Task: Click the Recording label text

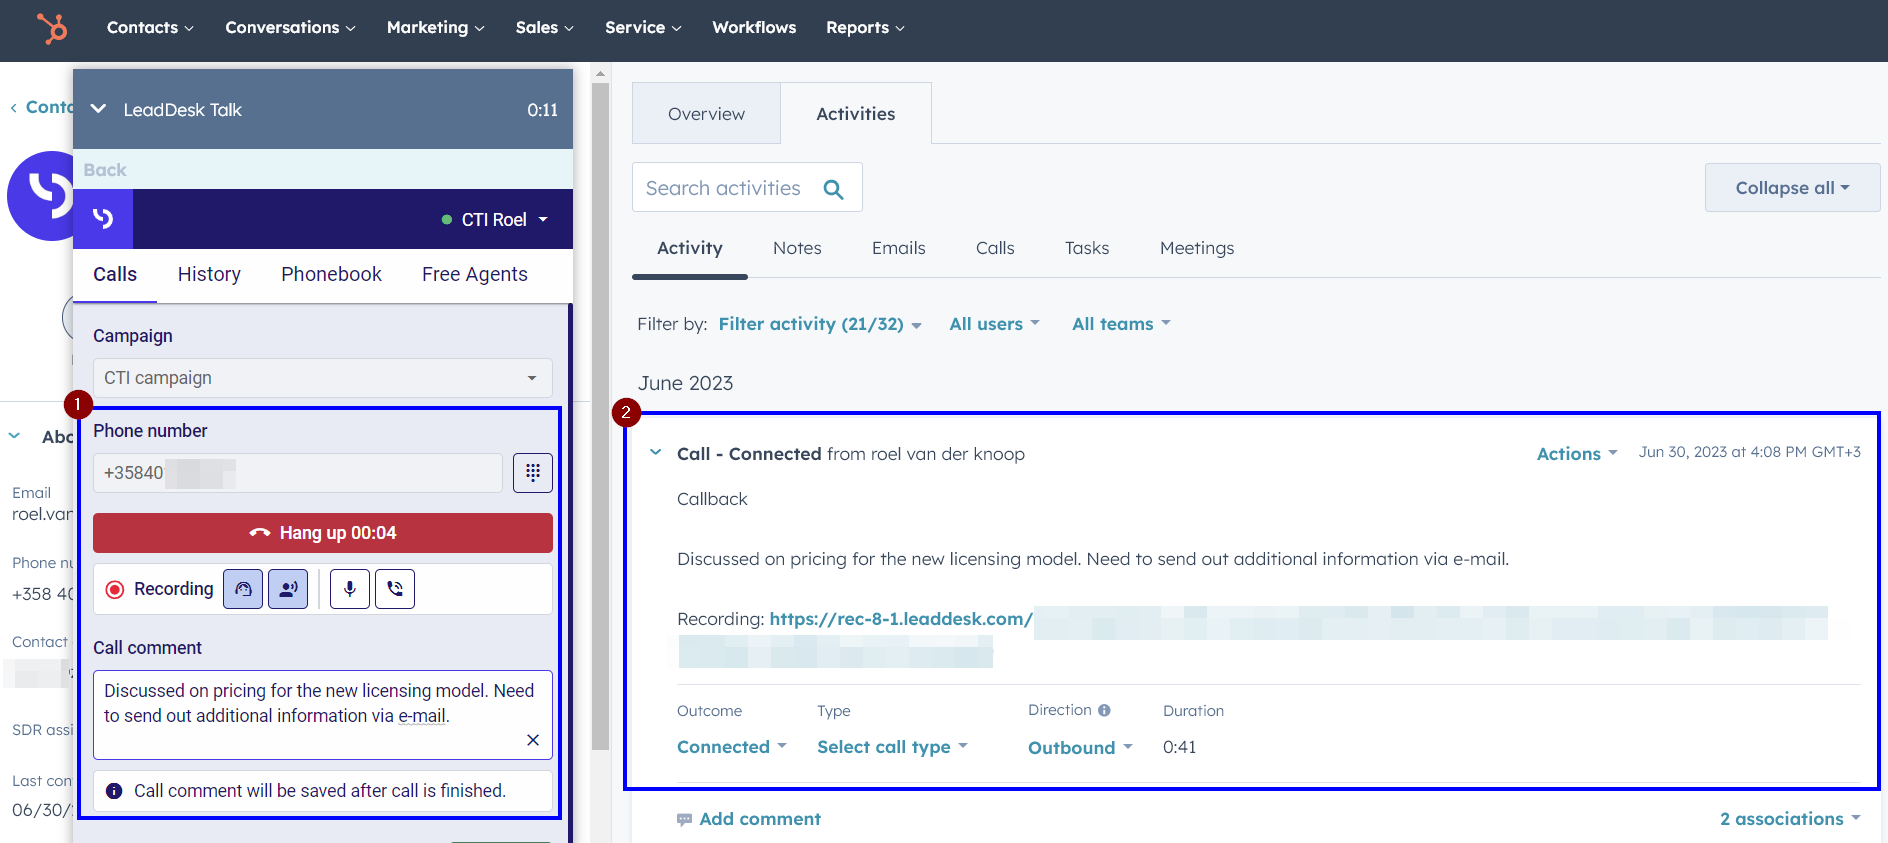Action: [x=174, y=589]
